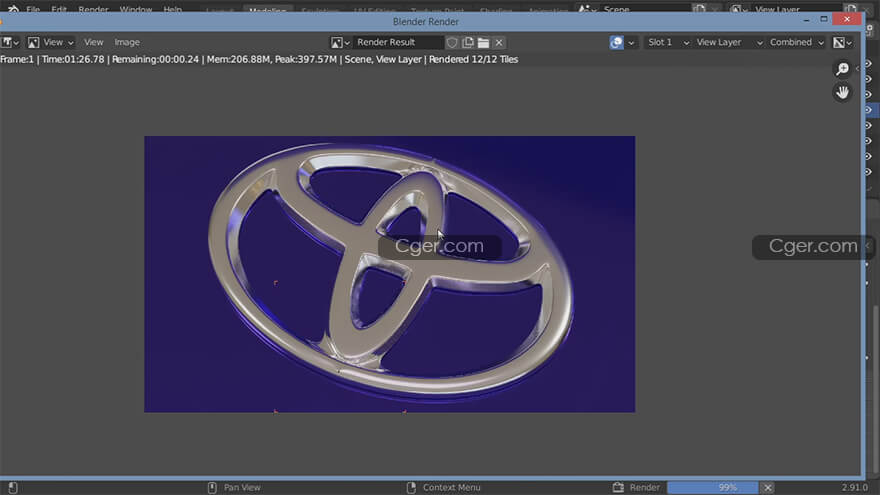Switch to Modeling workspace tab

pyautogui.click(x=268, y=10)
